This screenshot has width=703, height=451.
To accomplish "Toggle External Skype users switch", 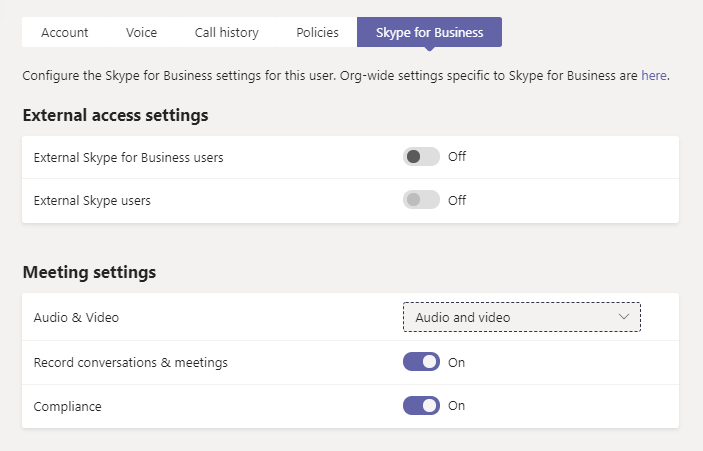I will tap(421, 200).
